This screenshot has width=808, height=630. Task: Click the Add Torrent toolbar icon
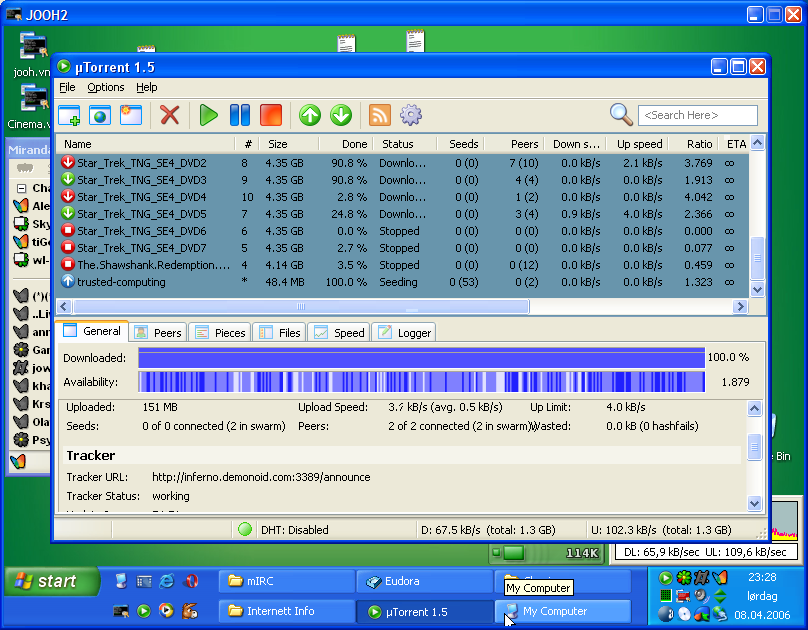point(69,115)
